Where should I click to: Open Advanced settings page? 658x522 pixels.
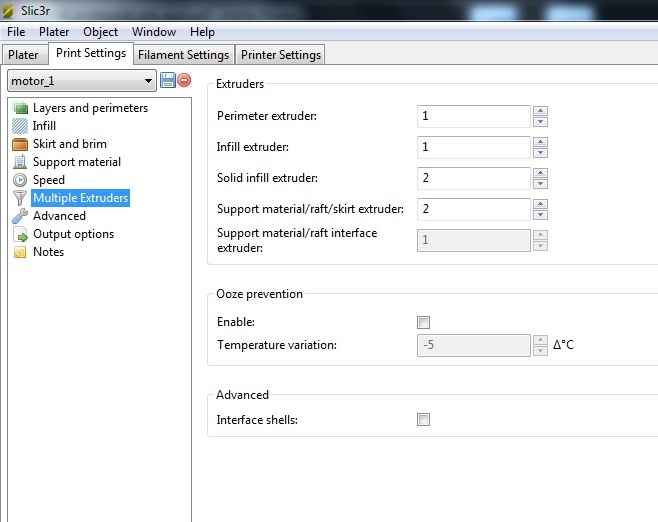(x=59, y=216)
